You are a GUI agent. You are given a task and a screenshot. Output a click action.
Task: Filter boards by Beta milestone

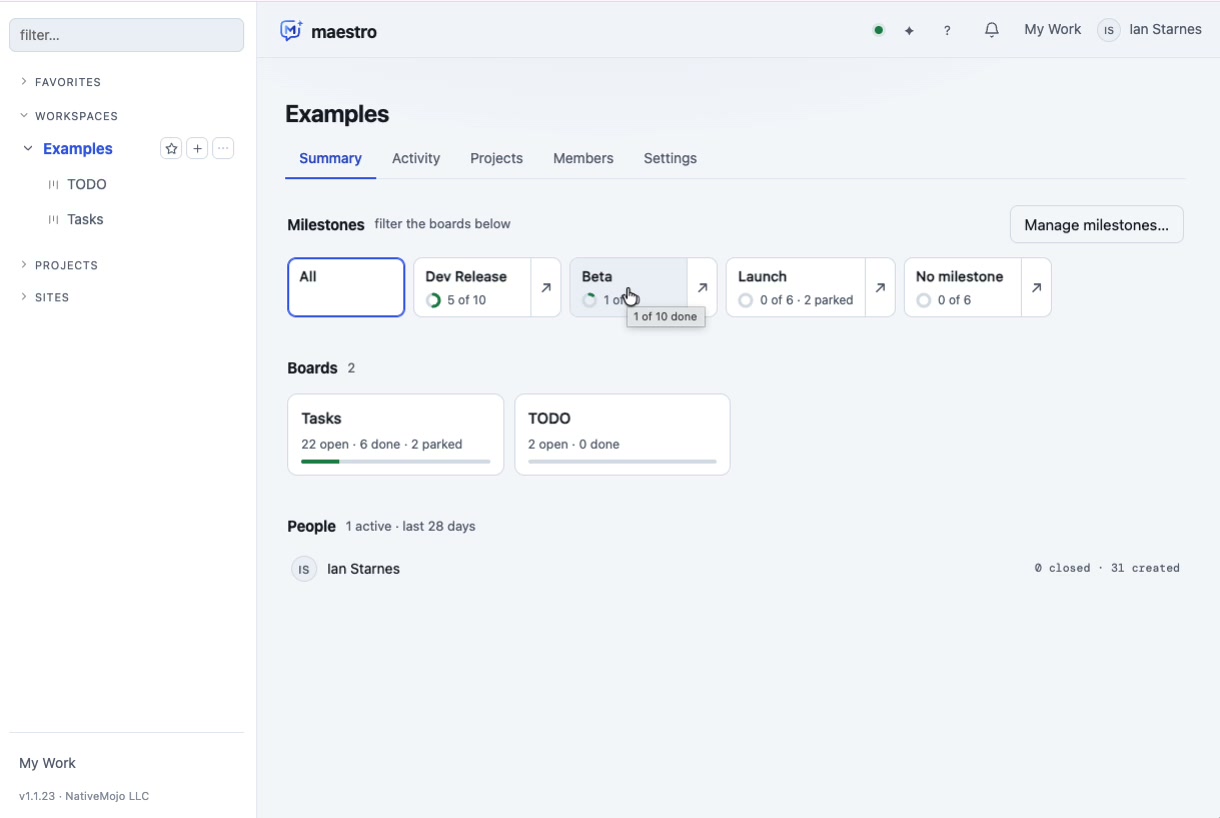628,288
